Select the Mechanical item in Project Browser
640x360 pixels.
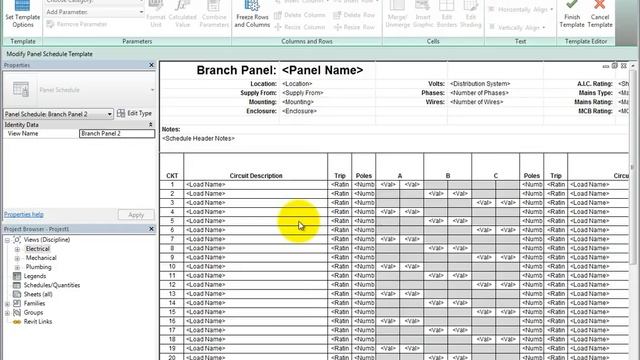41,258
